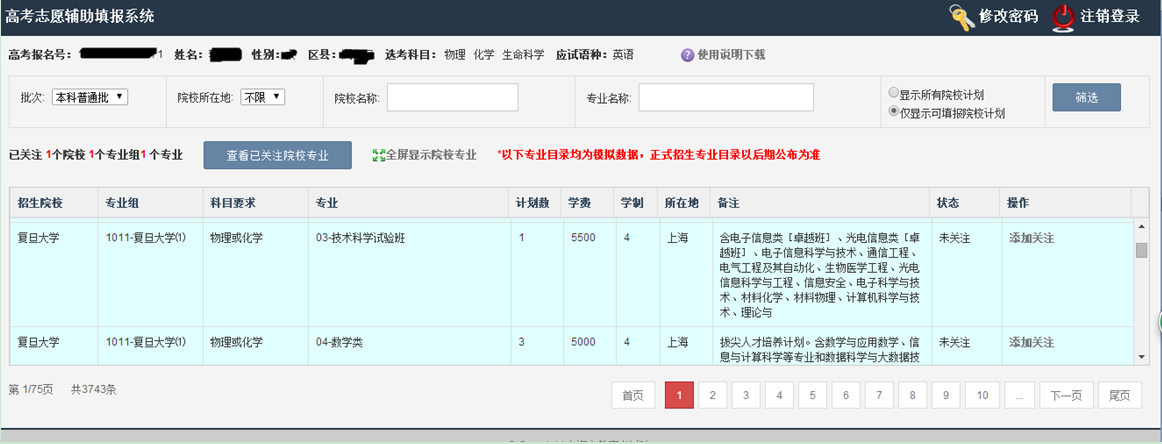The image size is (1162, 444).
Task: Click 复旦大学 in the 04-数学类 row
Action: pyautogui.click(x=39, y=342)
